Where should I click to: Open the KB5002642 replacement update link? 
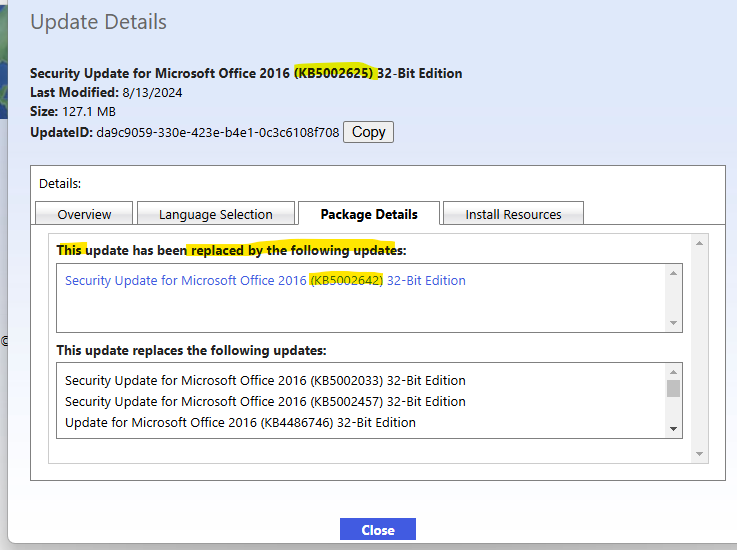pyautogui.click(x=265, y=281)
